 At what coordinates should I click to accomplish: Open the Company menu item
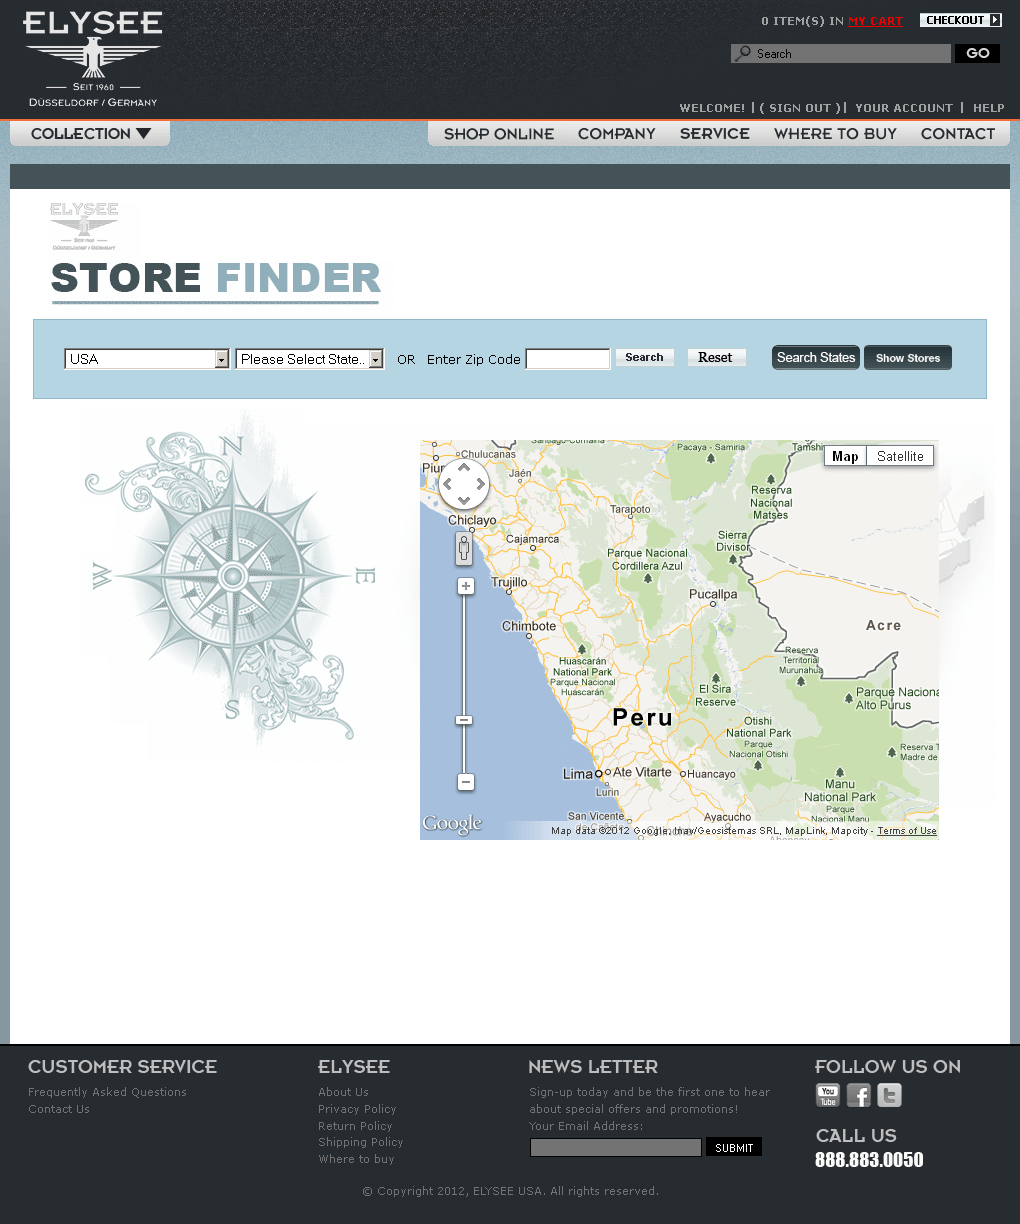[x=617, y=134]
